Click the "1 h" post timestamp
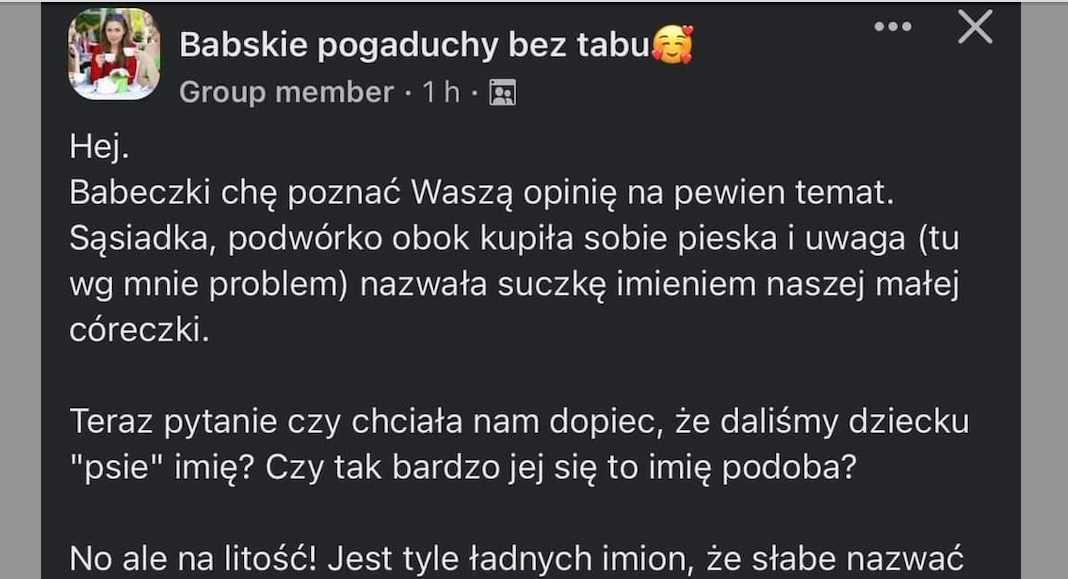The width and height of the screenshot is (1068, 579). coord(441,93)
